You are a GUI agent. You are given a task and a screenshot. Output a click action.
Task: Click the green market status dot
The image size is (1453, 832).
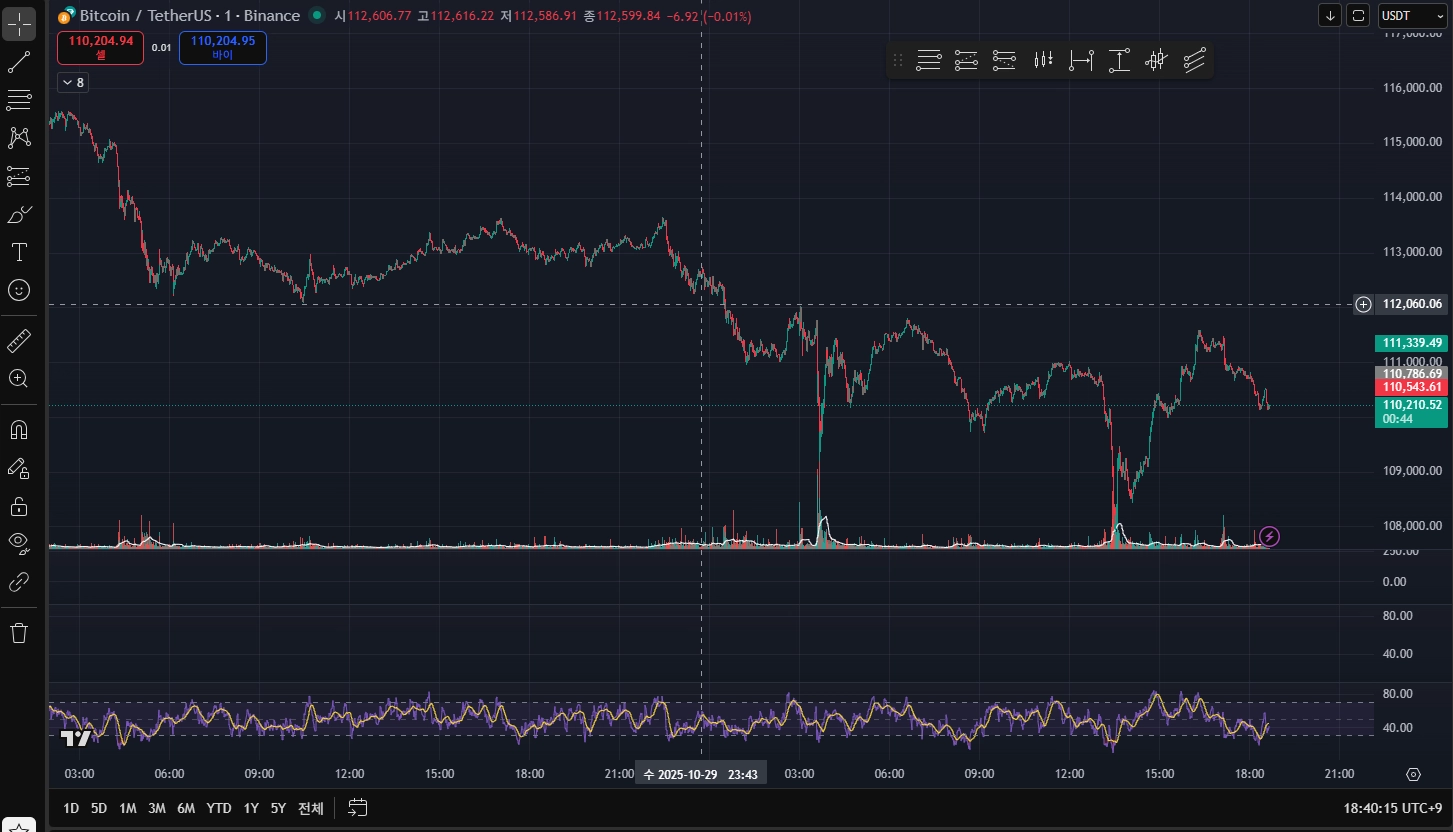click(317, 16)
